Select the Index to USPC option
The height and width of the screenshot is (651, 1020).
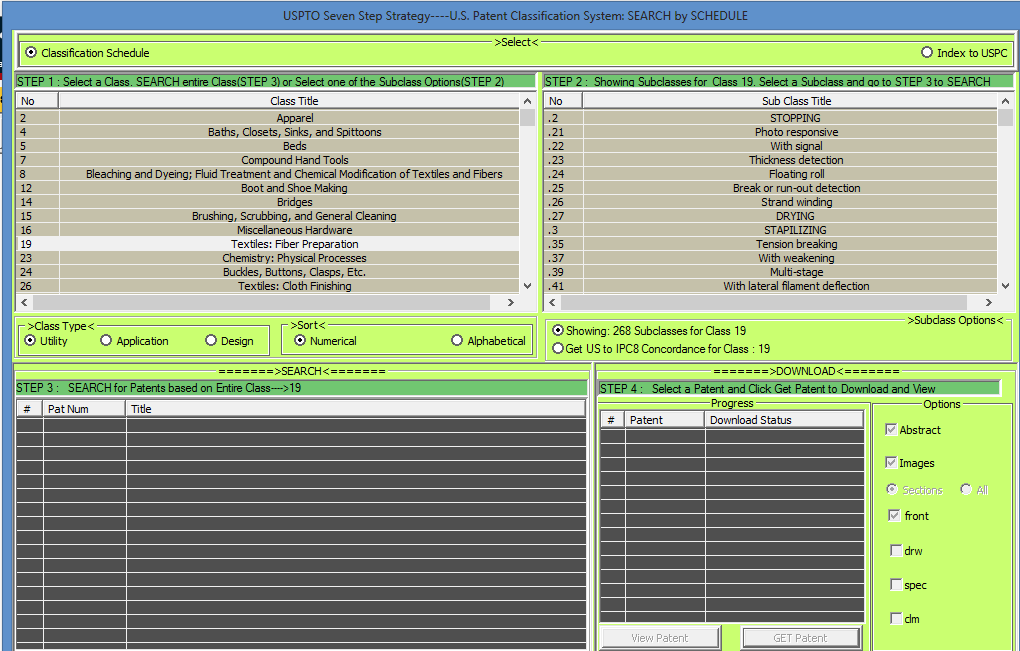pyautogui.click(x=927, y=53)
